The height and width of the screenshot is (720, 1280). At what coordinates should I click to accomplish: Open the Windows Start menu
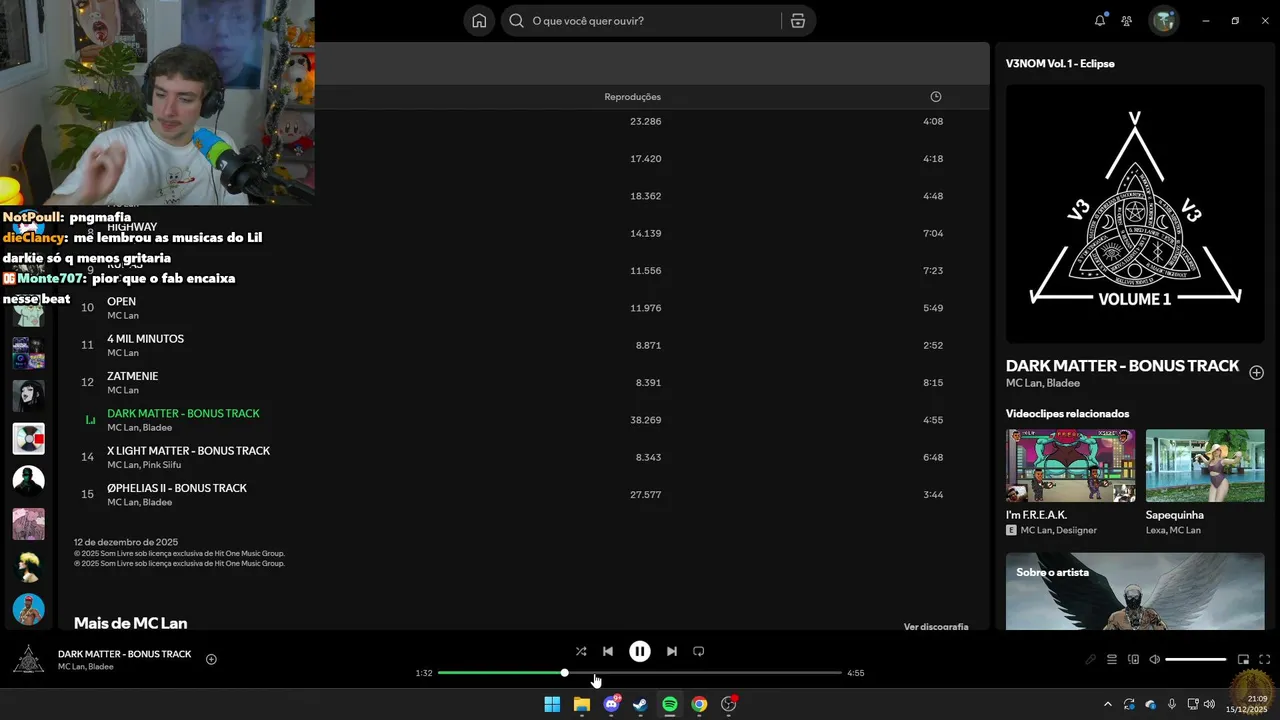click(552, 704)
